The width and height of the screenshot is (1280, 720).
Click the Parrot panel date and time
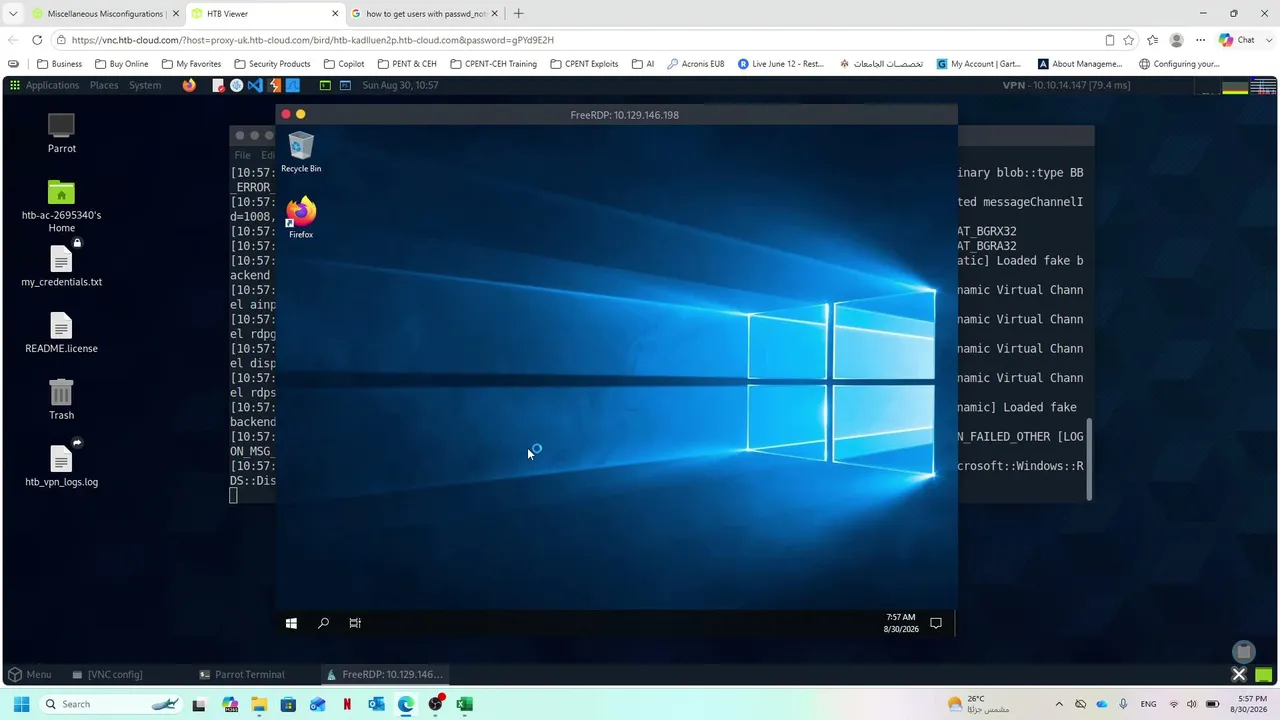click(400, 85)
